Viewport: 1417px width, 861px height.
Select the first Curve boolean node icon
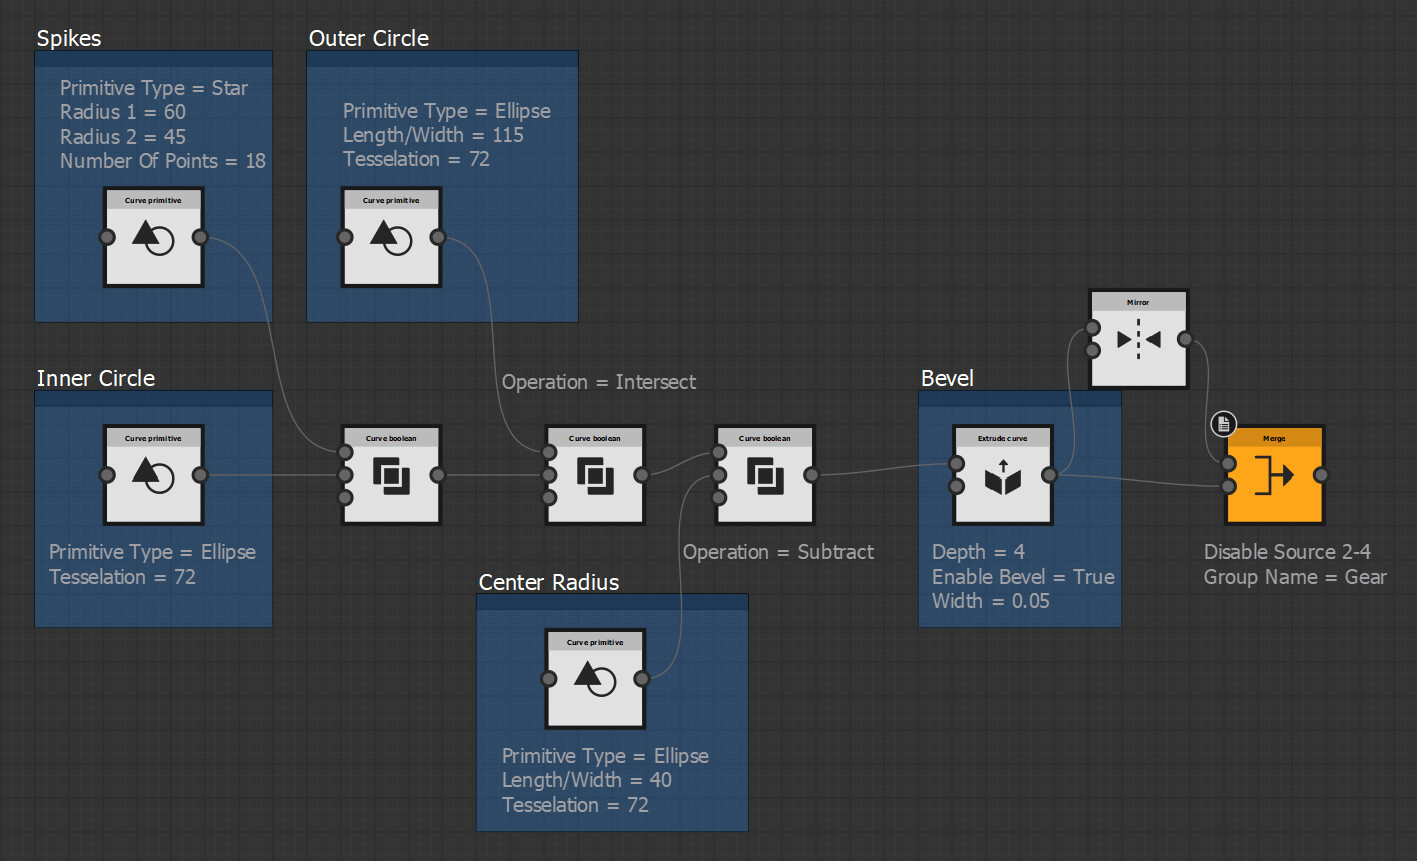point(391,476)
